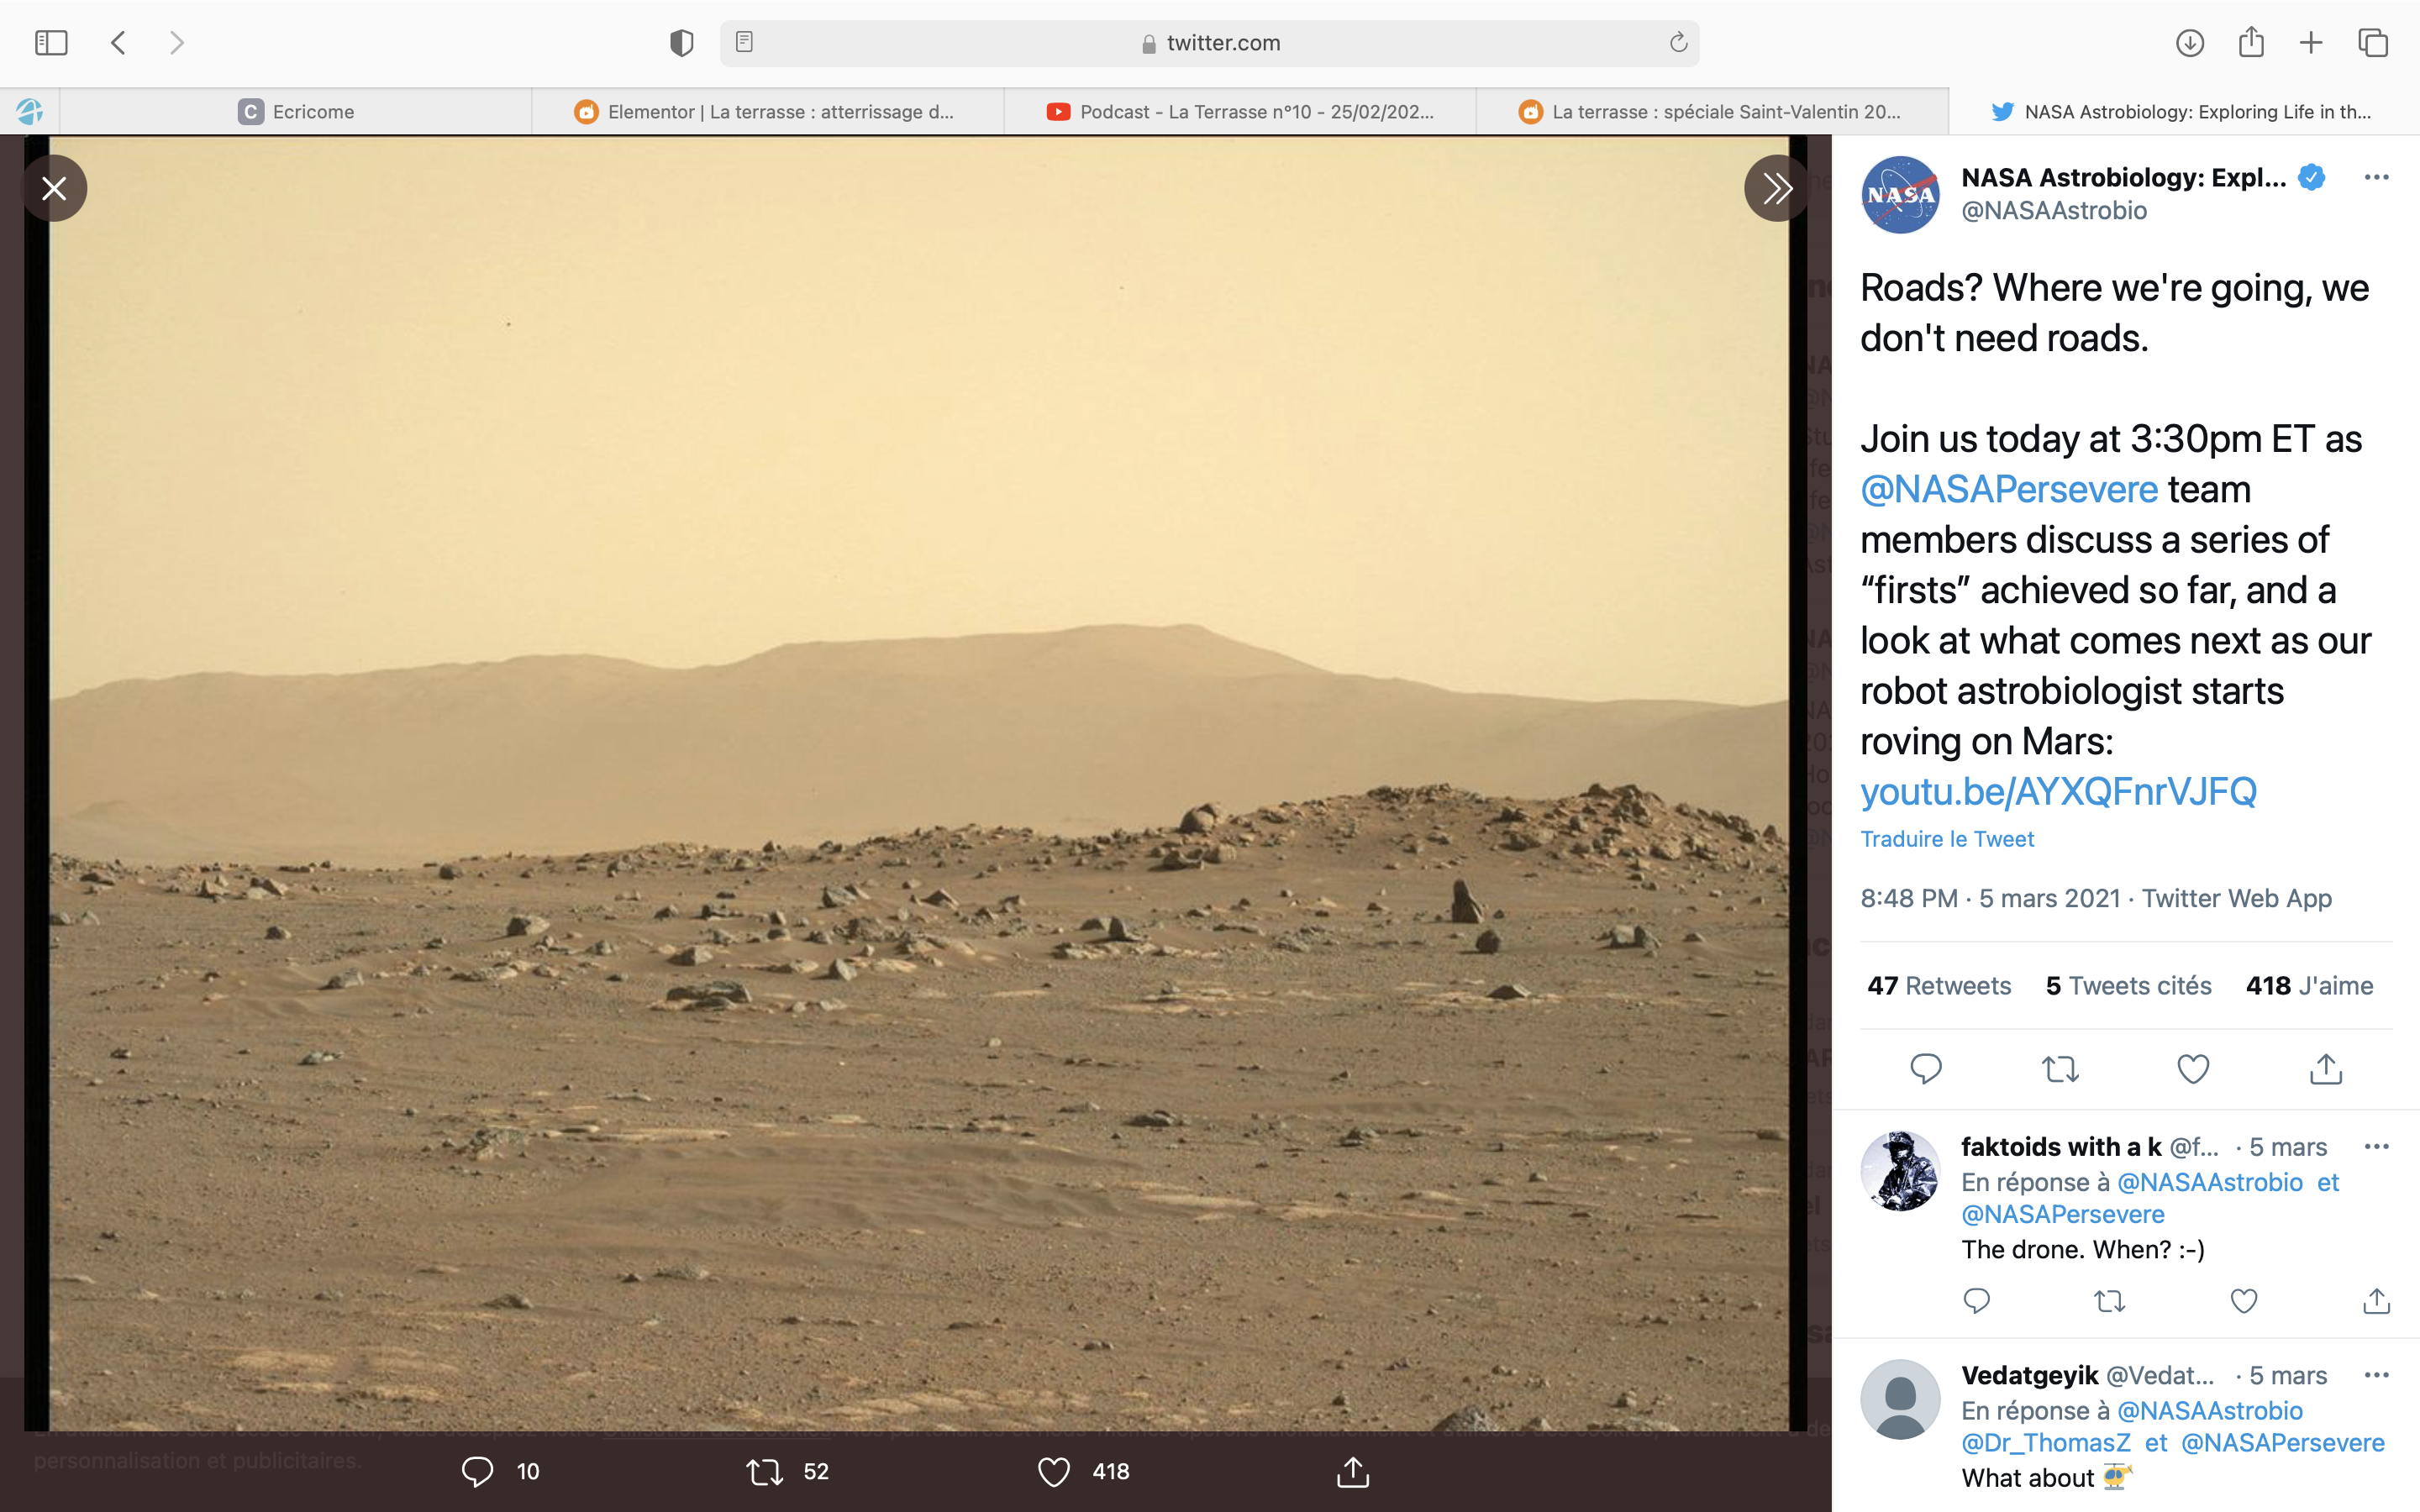The width and height of the screenshot is (2420, 1512).
Task: Click Traduire le Tweet
Action: click(1947, 839)
